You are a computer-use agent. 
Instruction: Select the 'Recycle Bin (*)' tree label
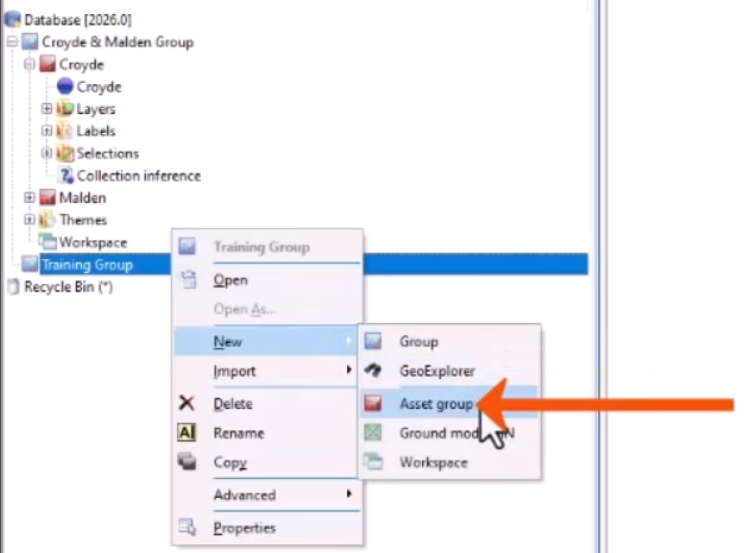68,287
